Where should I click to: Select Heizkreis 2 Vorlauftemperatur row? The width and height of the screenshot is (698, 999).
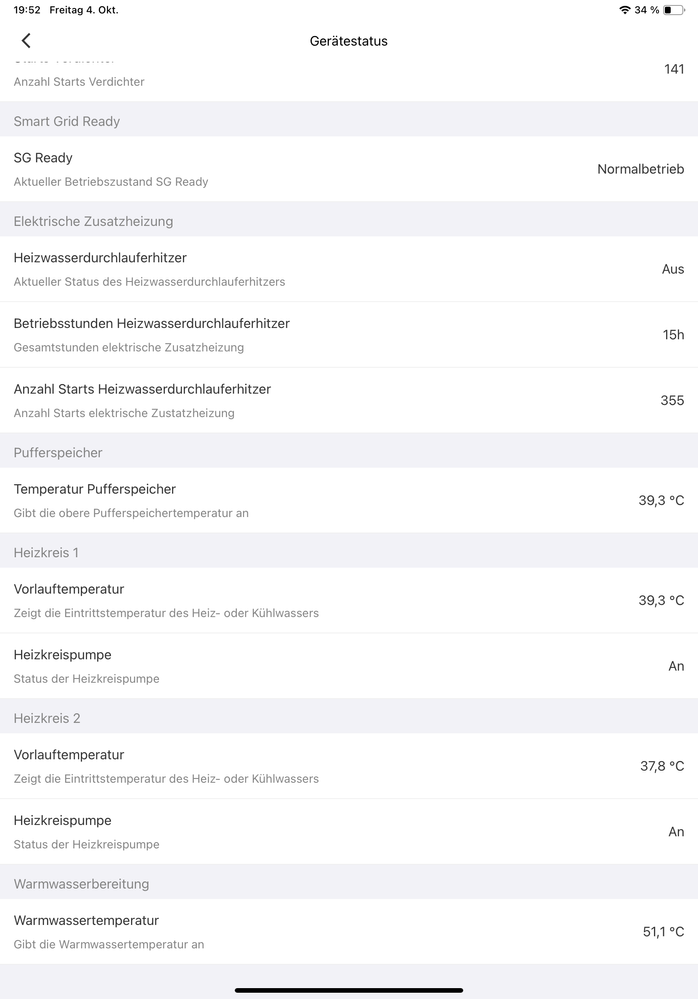[x=349, y=766]
